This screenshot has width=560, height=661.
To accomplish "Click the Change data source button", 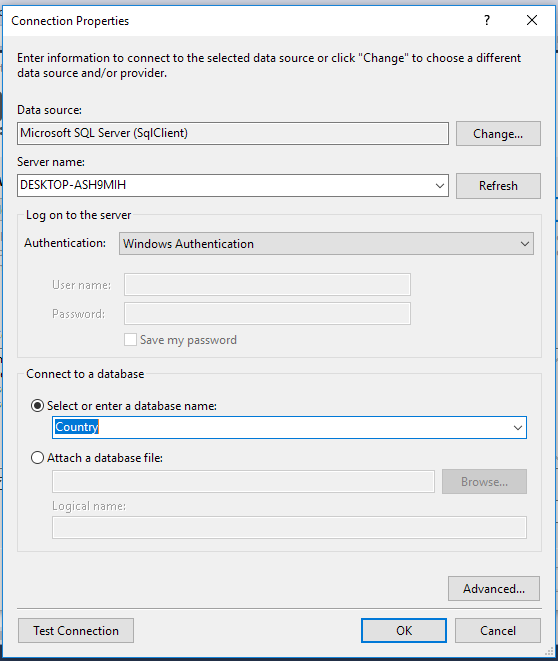I will click(x=498, y=134).
